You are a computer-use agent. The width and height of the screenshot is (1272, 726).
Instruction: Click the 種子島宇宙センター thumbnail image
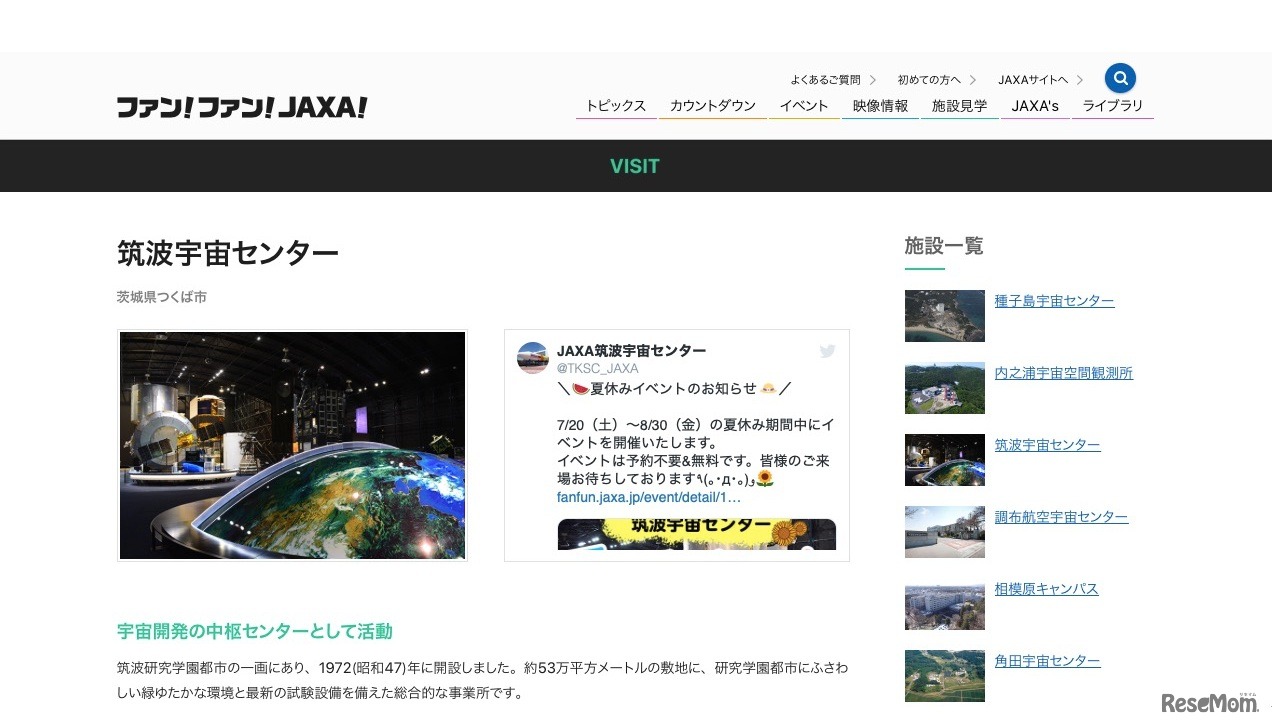coord(944,315)
